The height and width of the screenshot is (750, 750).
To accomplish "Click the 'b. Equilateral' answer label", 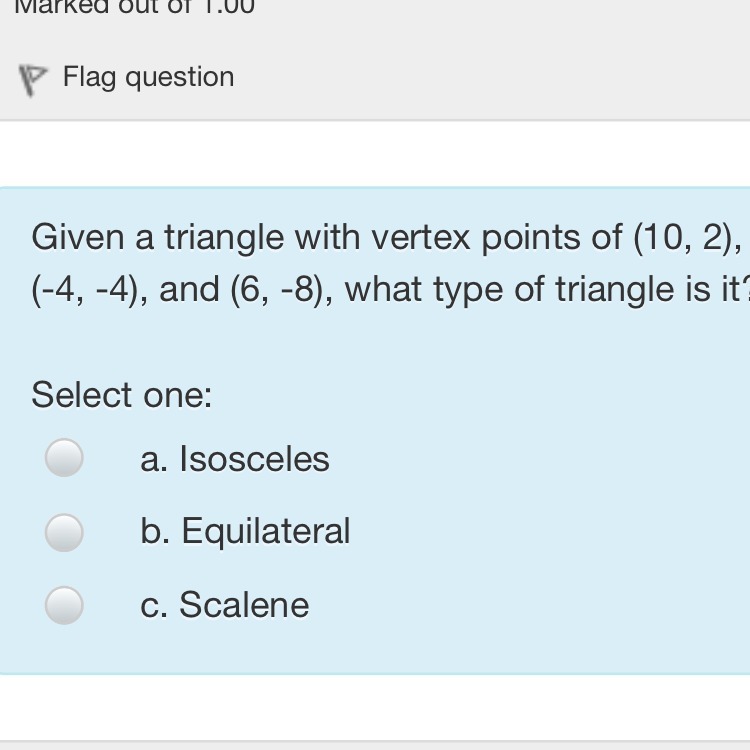I will (x=245, y=531).
